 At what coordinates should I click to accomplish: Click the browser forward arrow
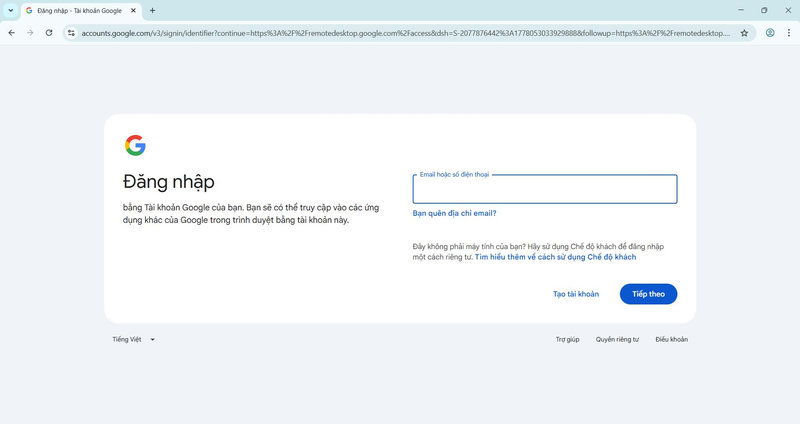[x=30, y=33]
